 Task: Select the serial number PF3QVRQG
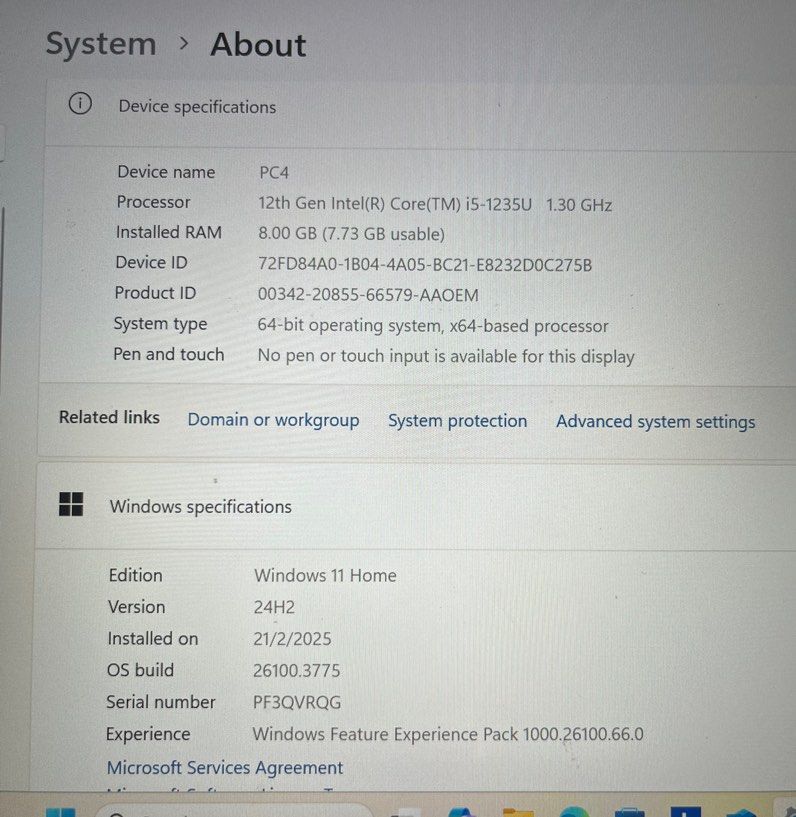click(297, 702)
